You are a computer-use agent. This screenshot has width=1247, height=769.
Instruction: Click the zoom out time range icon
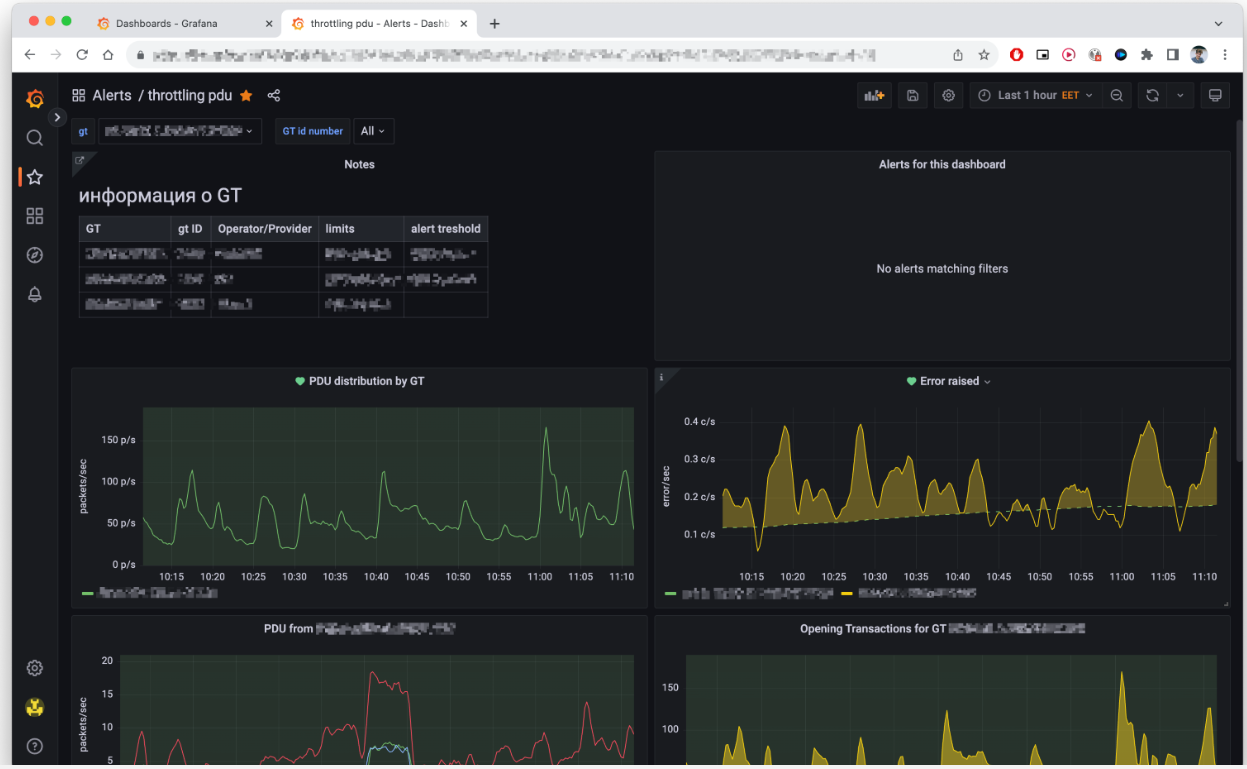tap(1117, 95)
